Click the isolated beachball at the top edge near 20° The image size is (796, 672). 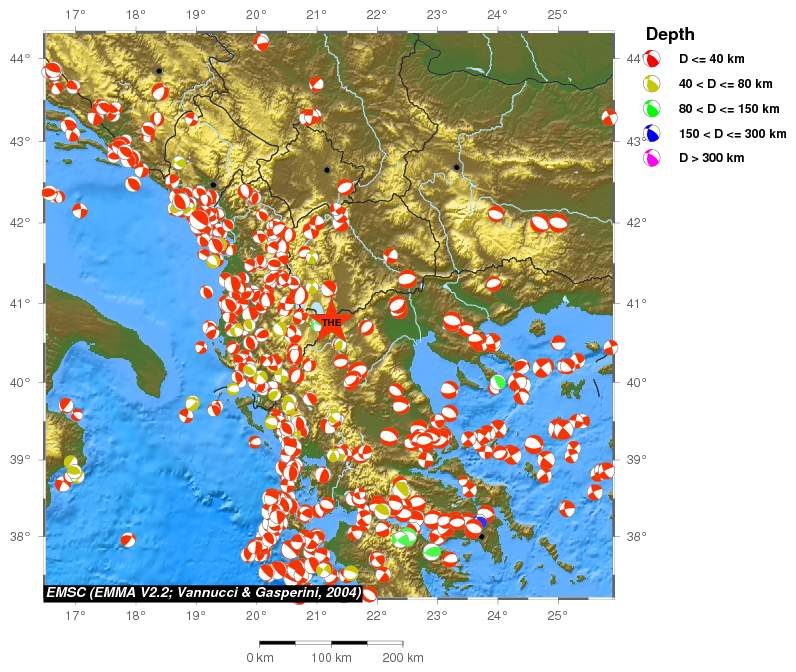point(261,42)
